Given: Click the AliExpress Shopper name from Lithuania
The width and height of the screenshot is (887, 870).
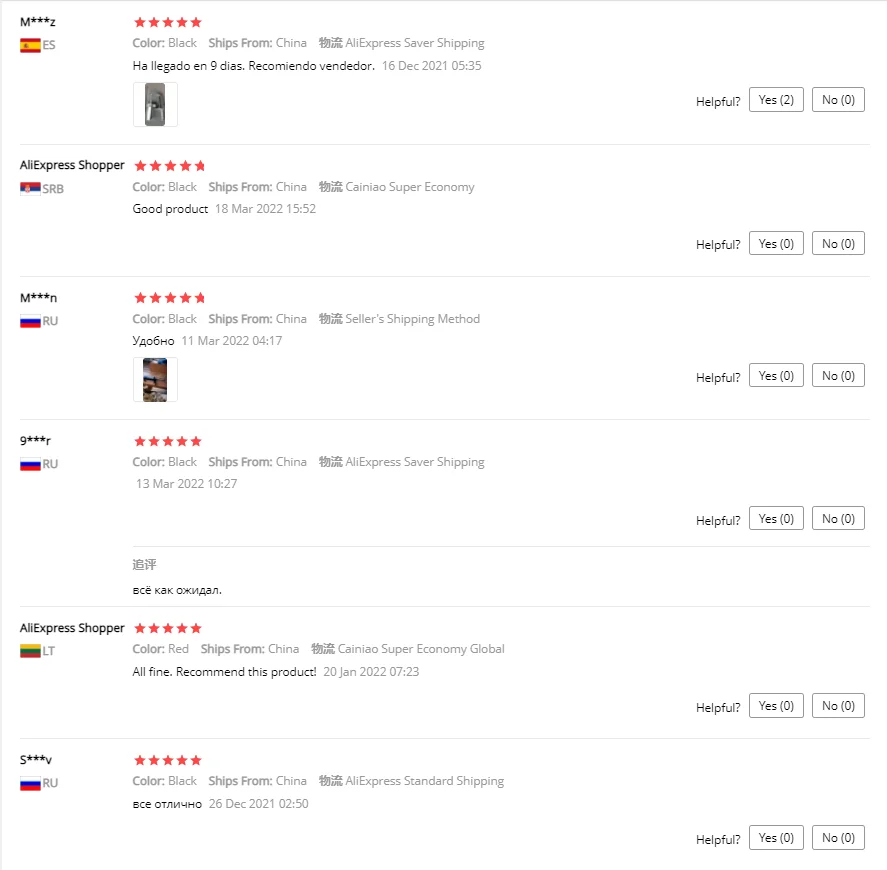Looking at the screenshot, I should (x=72, y=628).
